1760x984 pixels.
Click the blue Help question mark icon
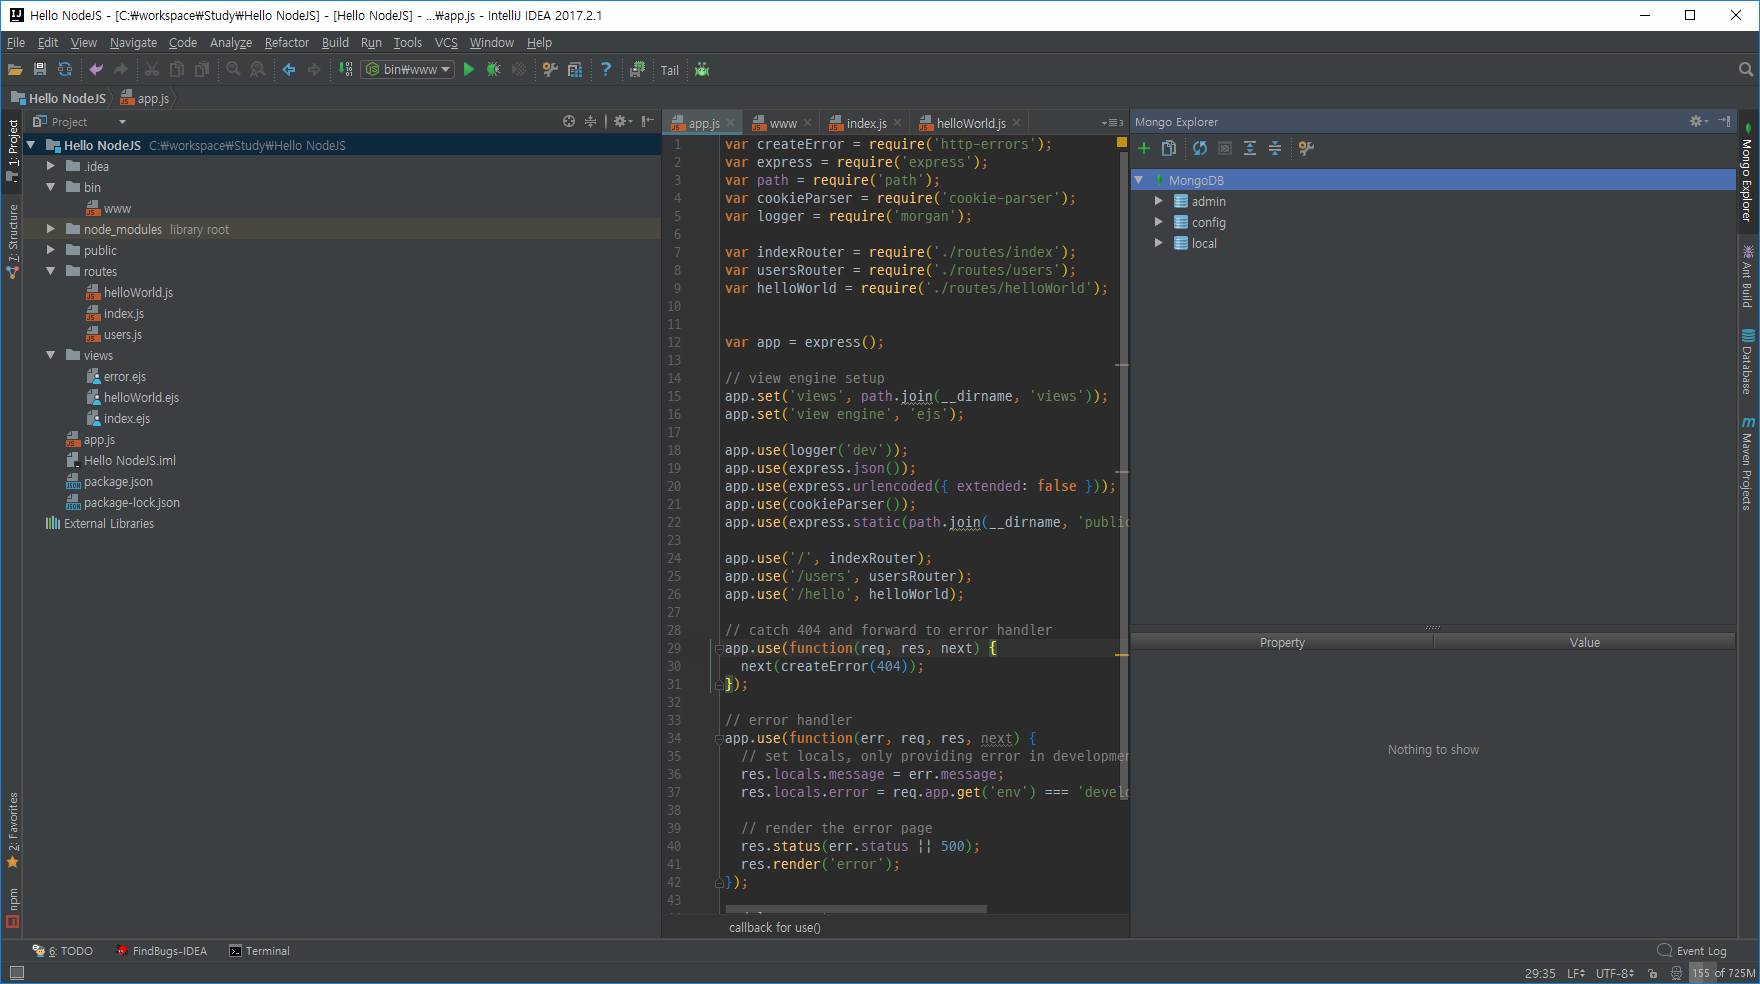(x=606, y=70)
